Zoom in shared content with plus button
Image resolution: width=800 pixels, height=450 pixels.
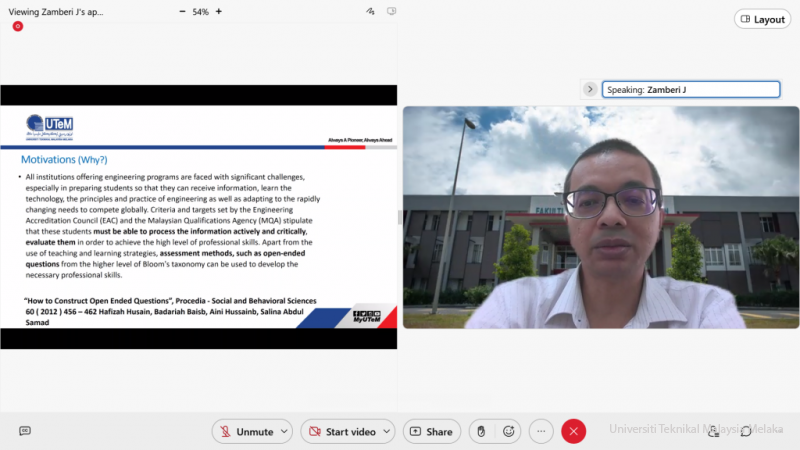[x=219, y=12]
